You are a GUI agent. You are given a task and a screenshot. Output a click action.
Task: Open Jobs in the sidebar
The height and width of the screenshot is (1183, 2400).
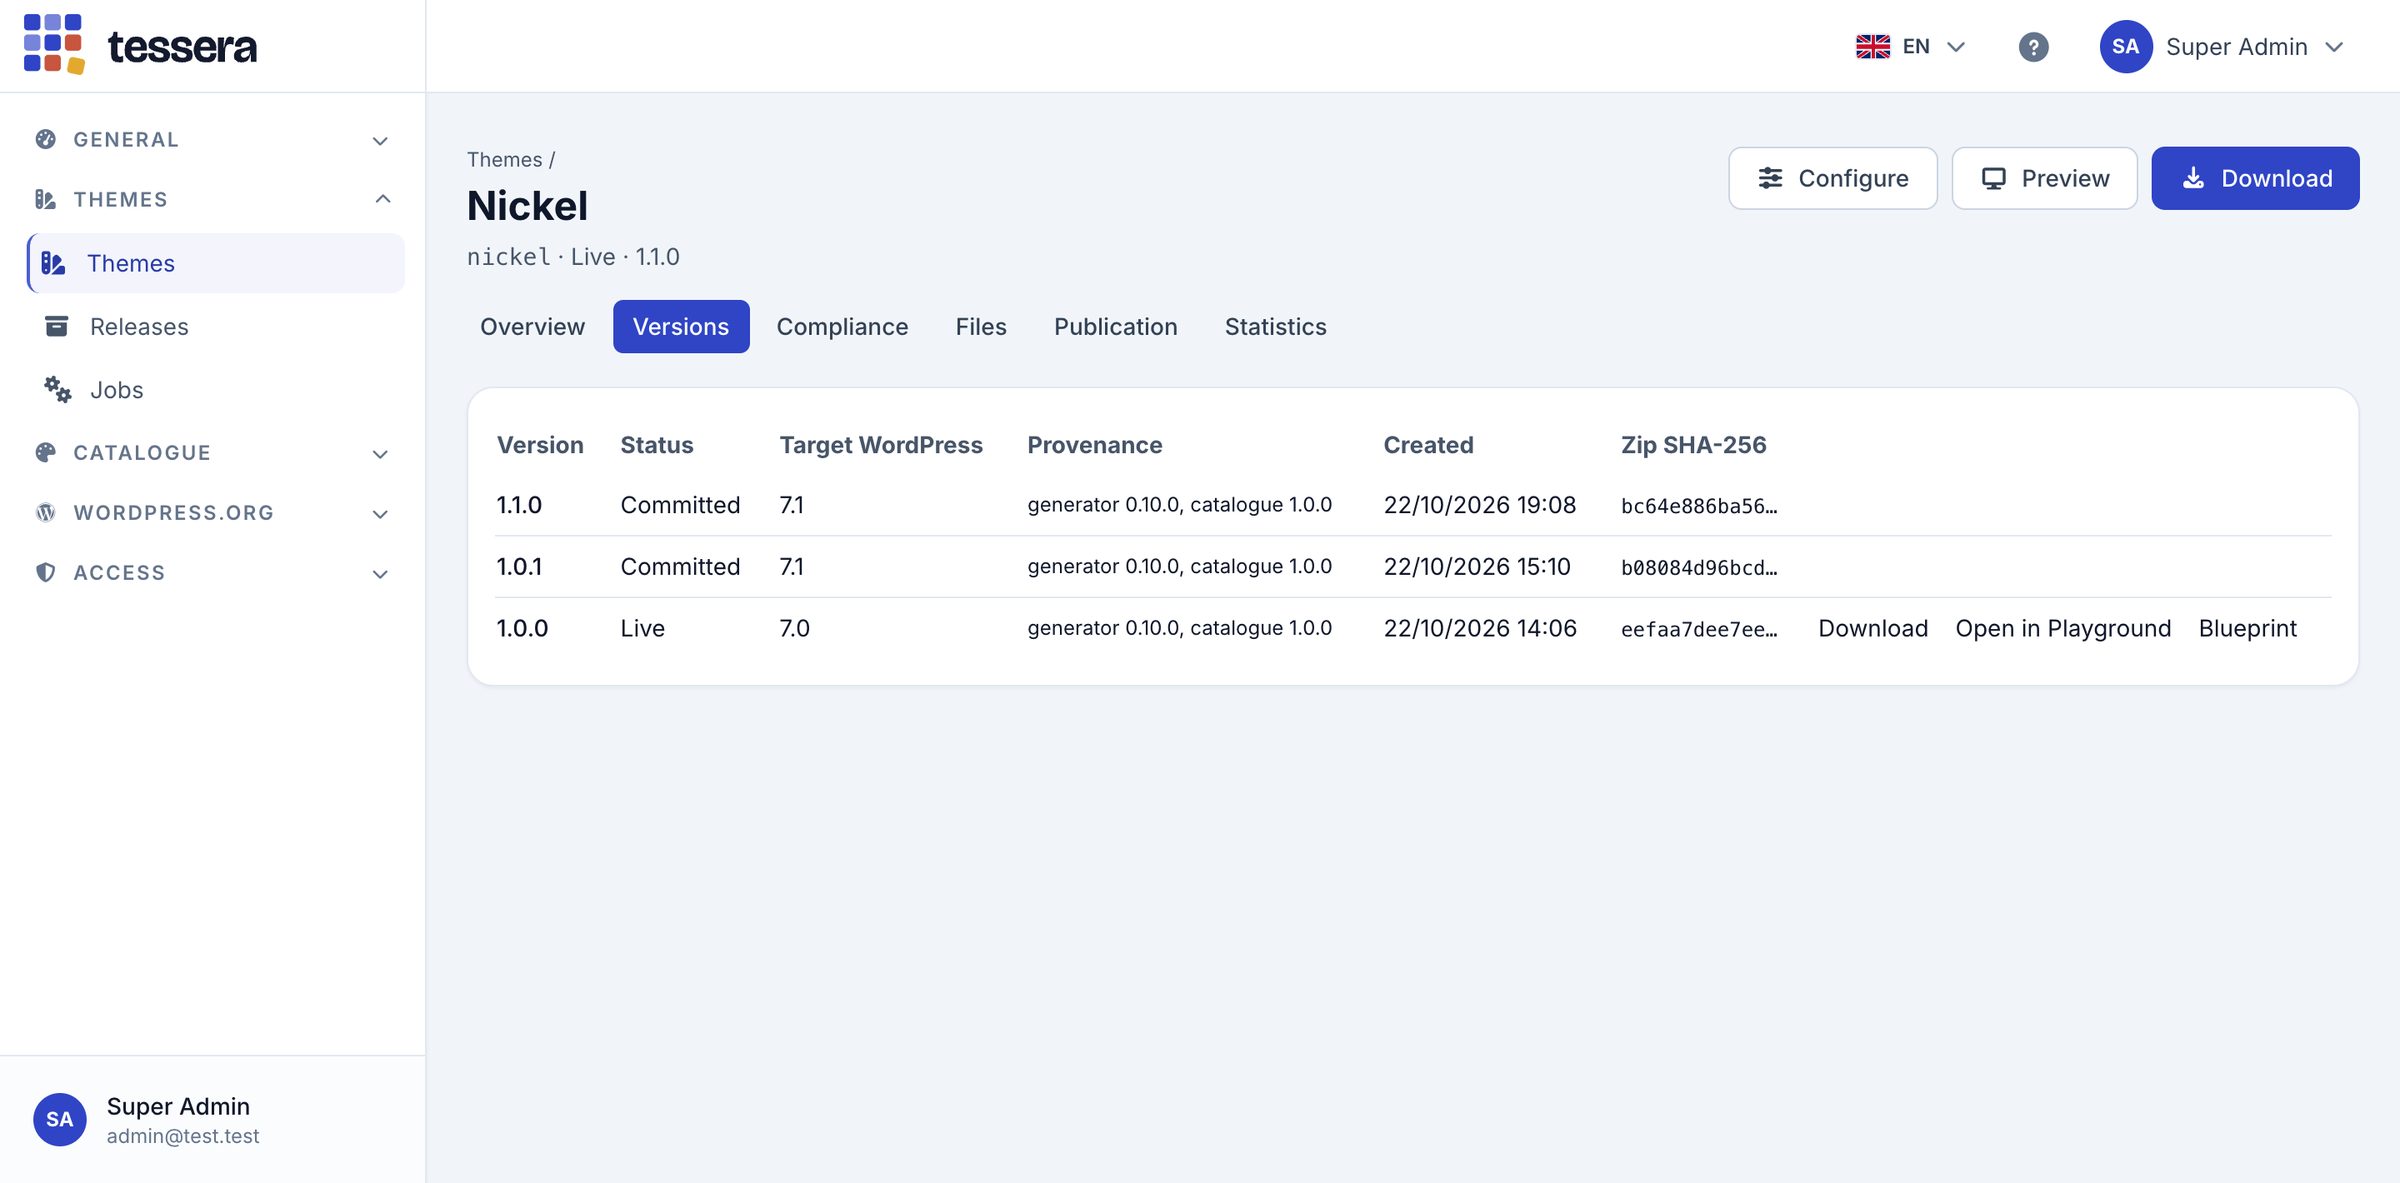click(216, 389)
